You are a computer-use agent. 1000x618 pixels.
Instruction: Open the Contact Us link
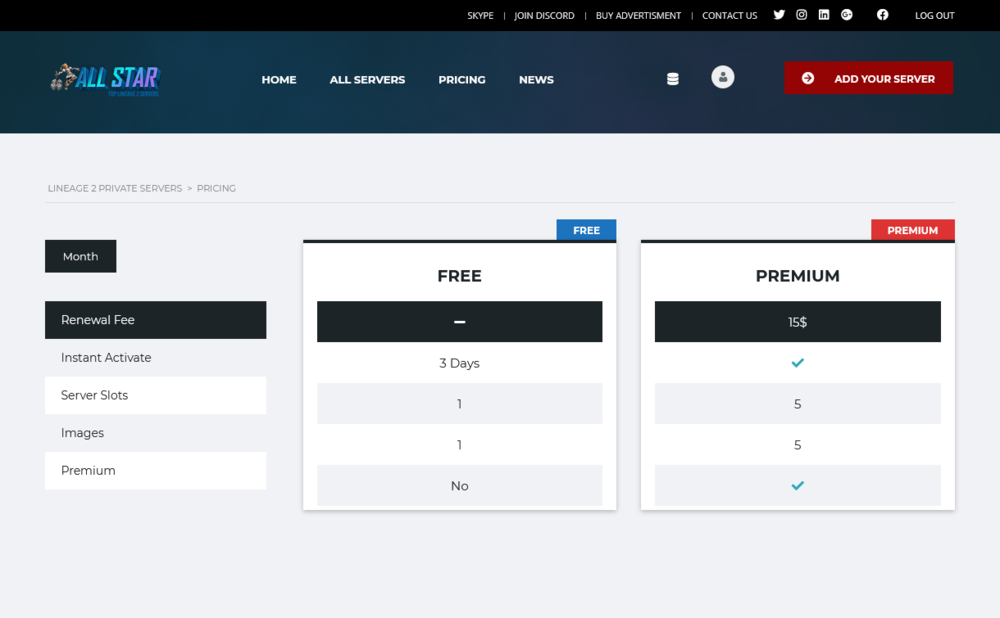[729, 16]
